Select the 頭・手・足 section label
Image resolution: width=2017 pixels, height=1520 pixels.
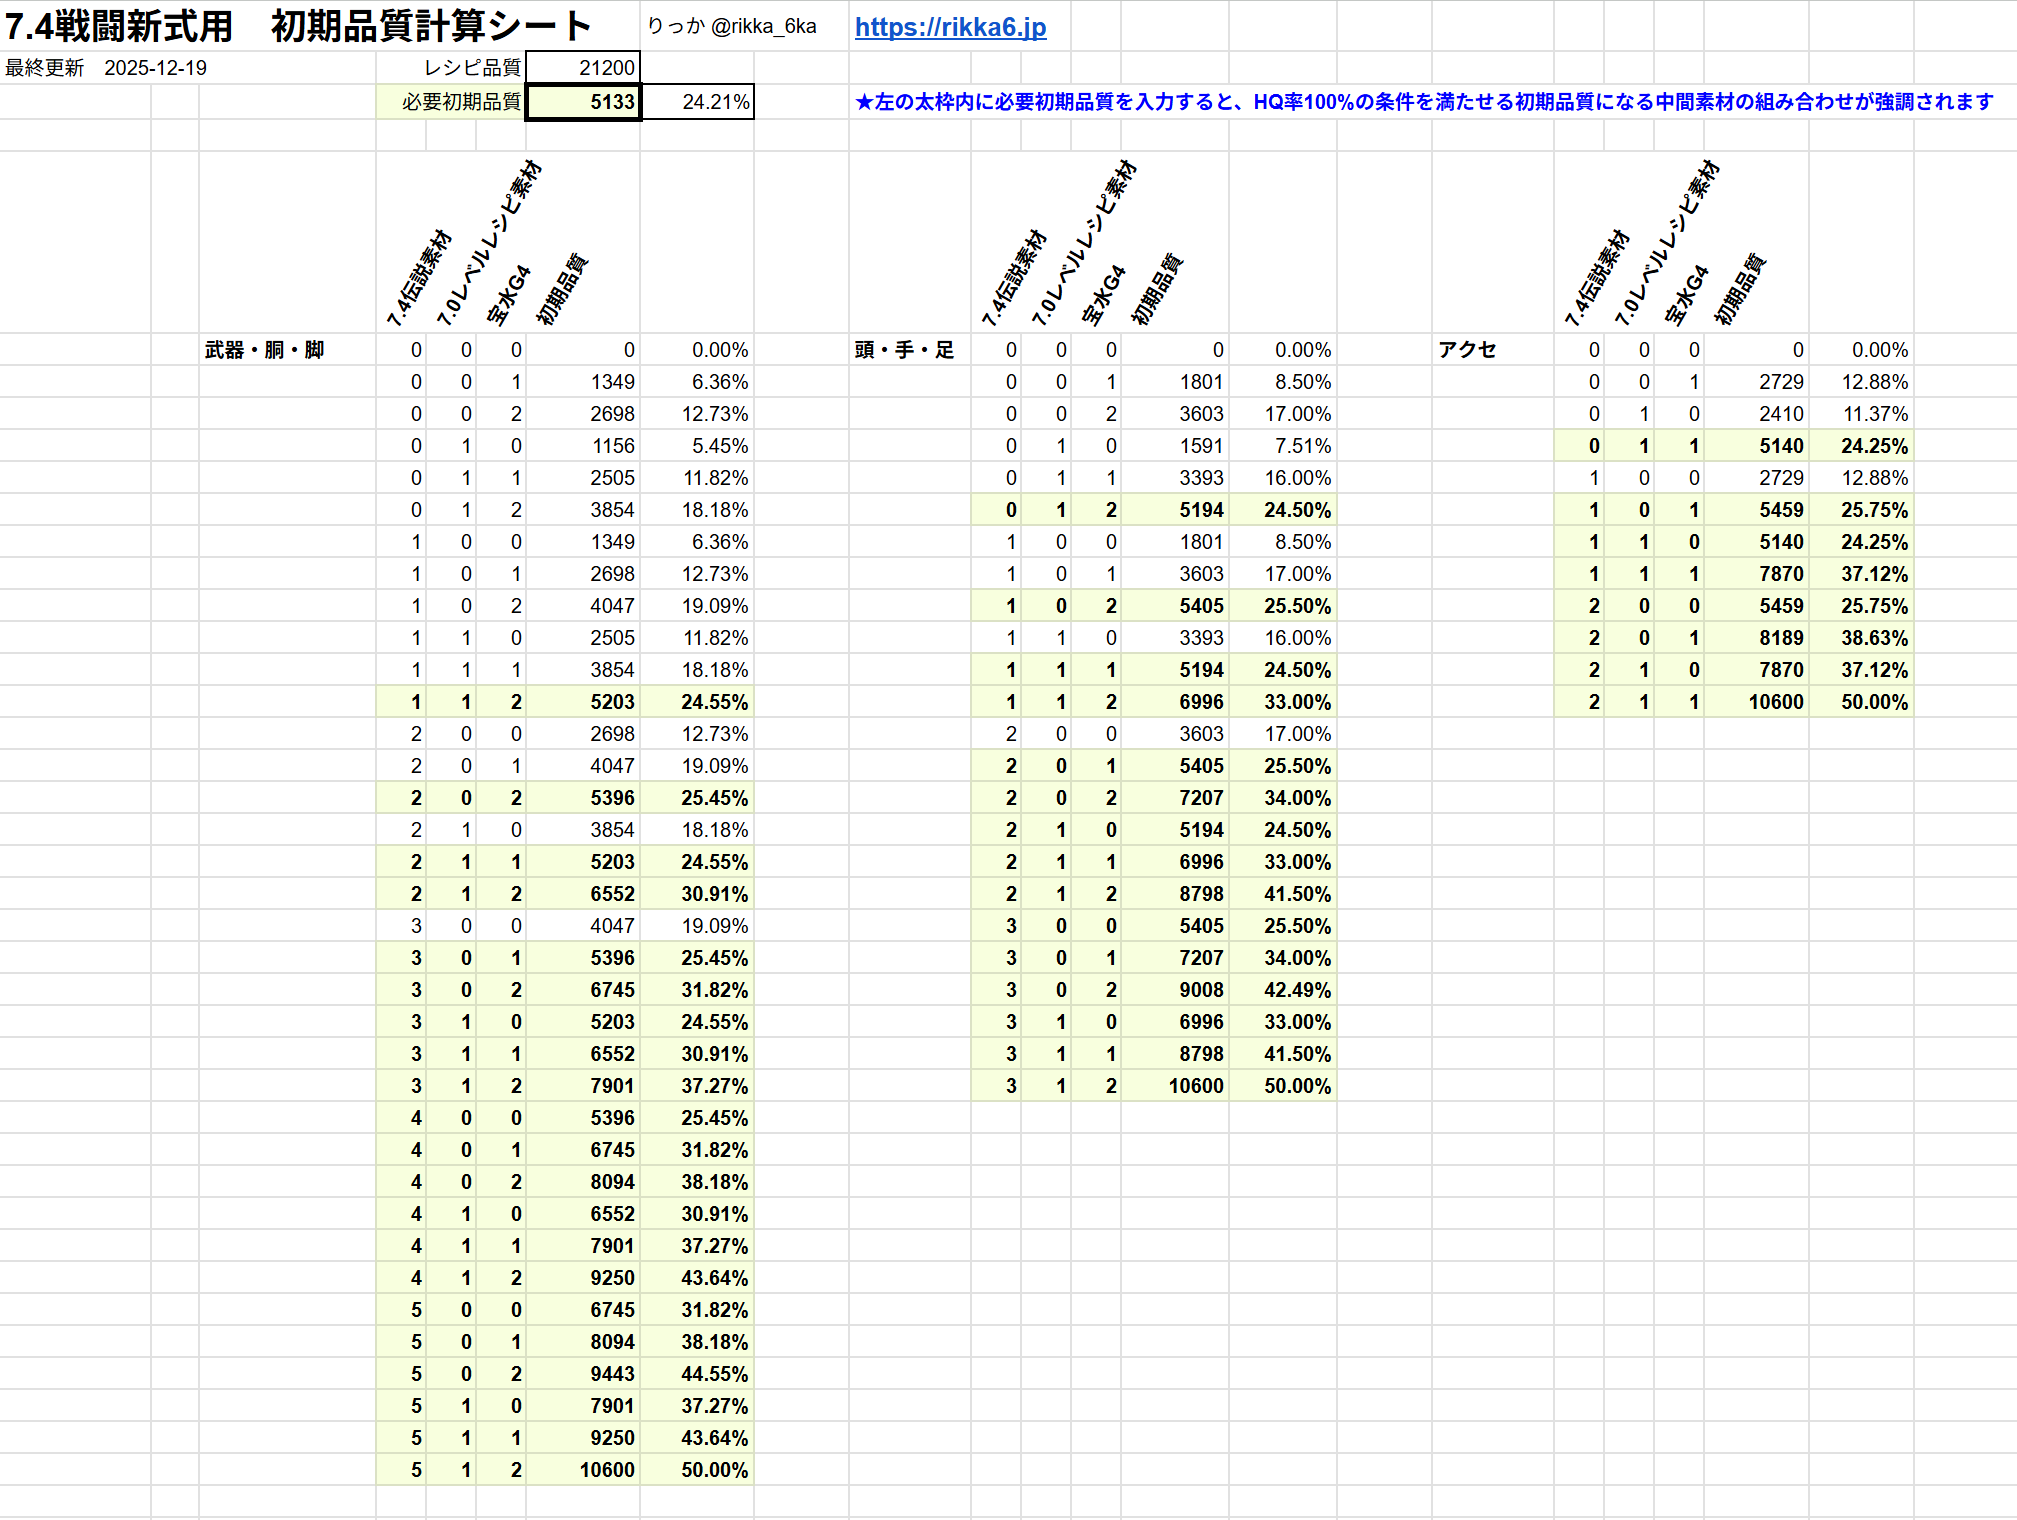point(904,350)
